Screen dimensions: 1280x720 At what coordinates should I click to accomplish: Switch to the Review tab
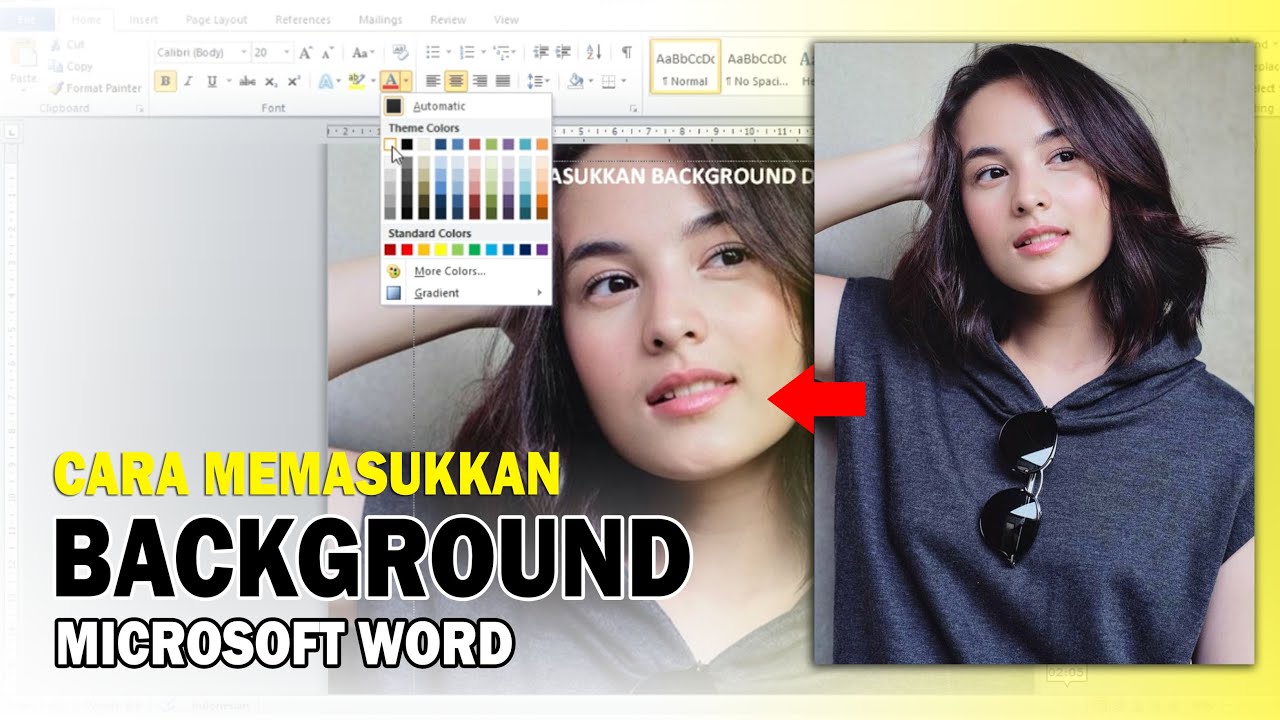coord(448,19)
